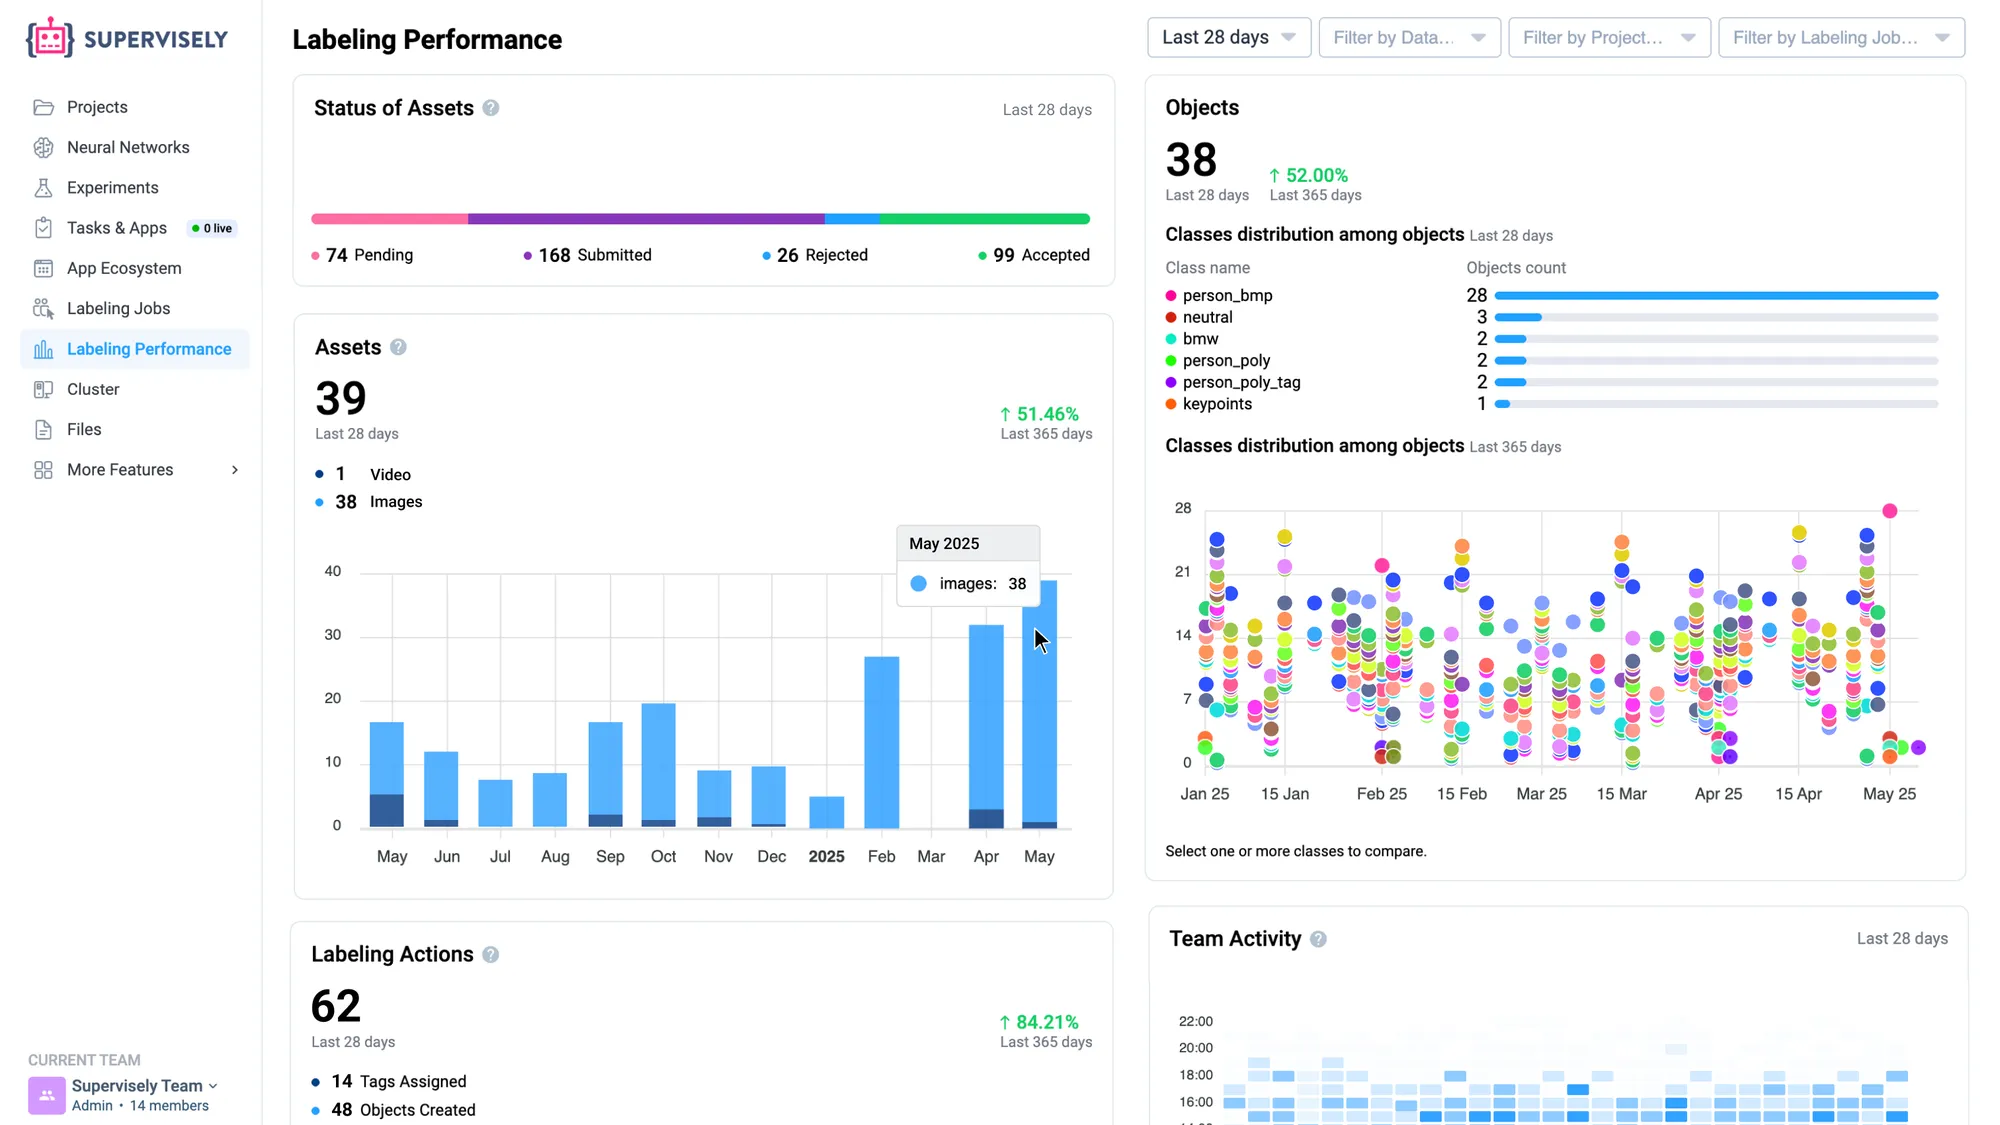Select person_poly class row
Screen dimensions: 2000x1125
(x=1551, y=361)
